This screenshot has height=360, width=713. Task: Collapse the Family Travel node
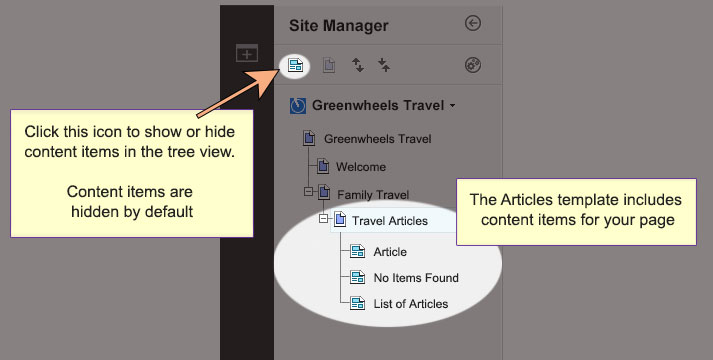(309, 192)
